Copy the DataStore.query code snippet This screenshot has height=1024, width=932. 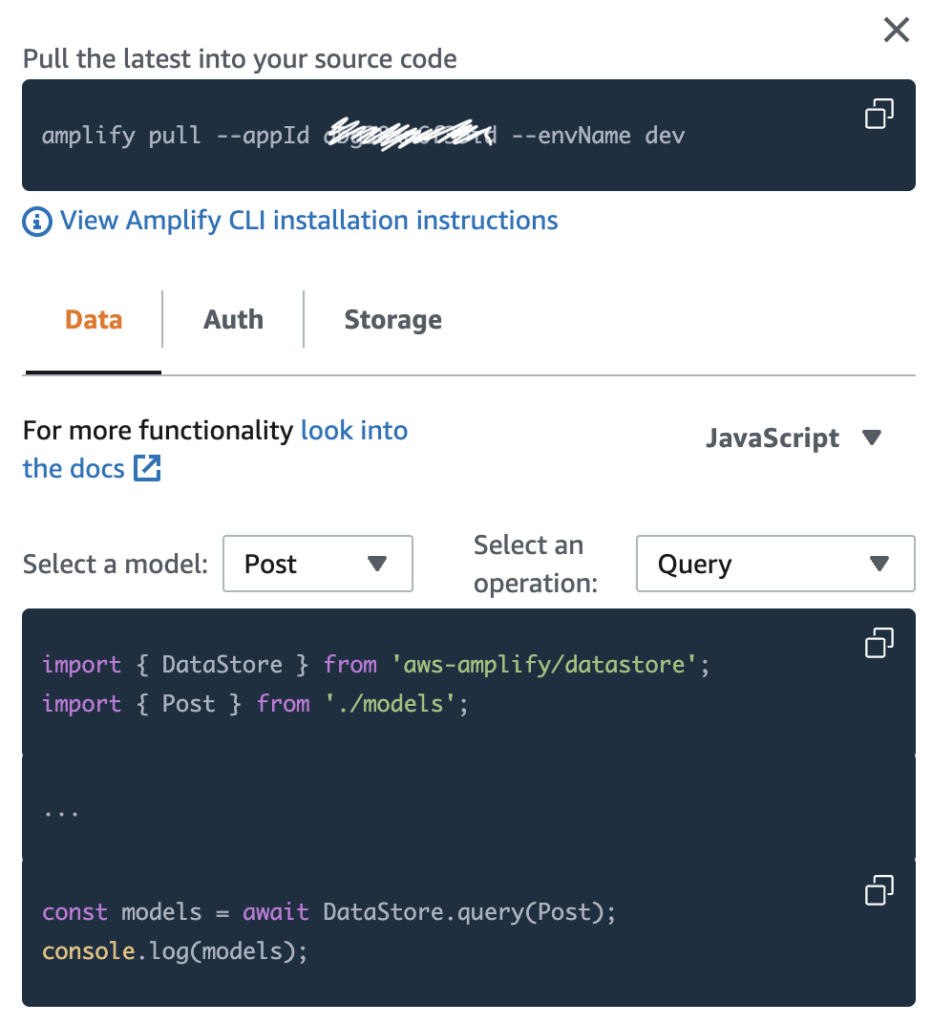click(879, 890)
